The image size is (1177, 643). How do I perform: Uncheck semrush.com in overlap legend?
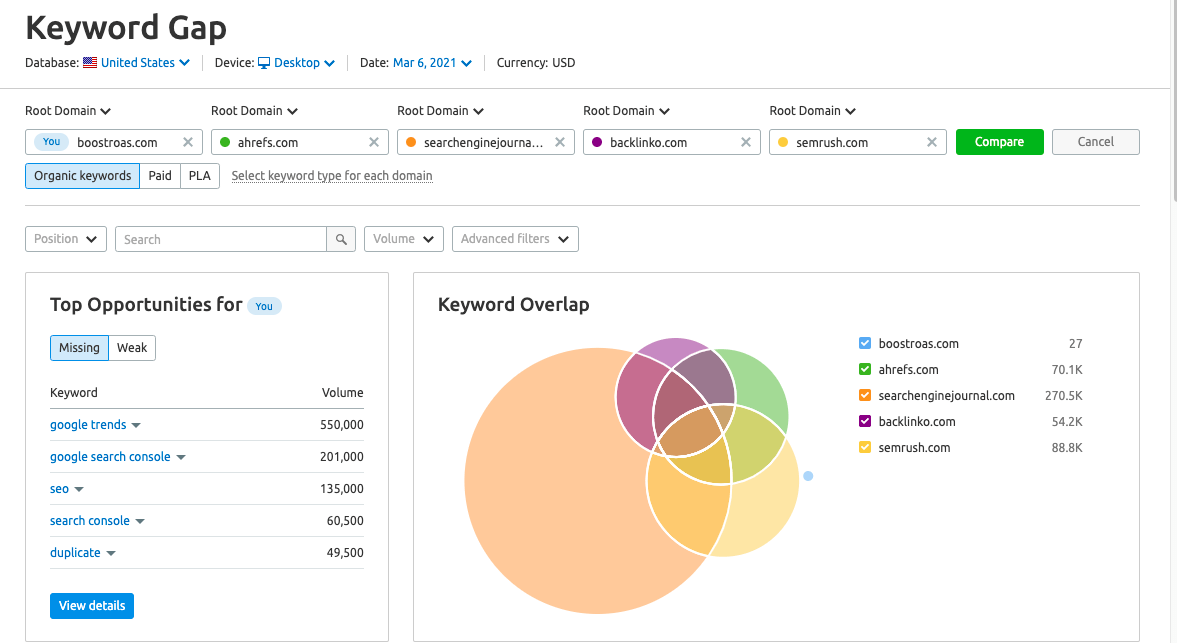(865, 447)
